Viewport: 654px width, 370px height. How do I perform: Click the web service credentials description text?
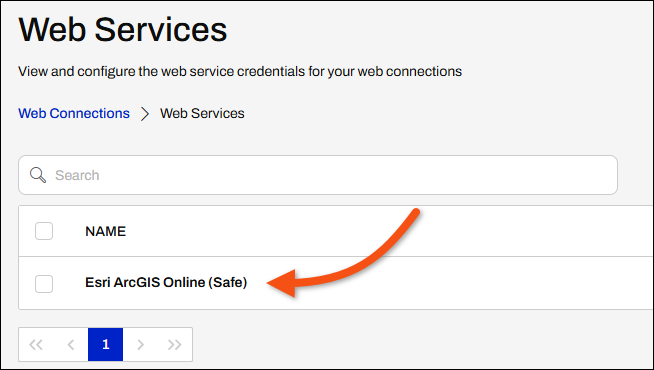(x=240, y=71)
